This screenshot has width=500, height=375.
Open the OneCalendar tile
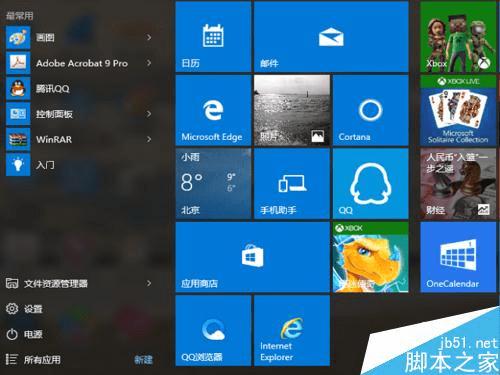[x=458, y=257]
